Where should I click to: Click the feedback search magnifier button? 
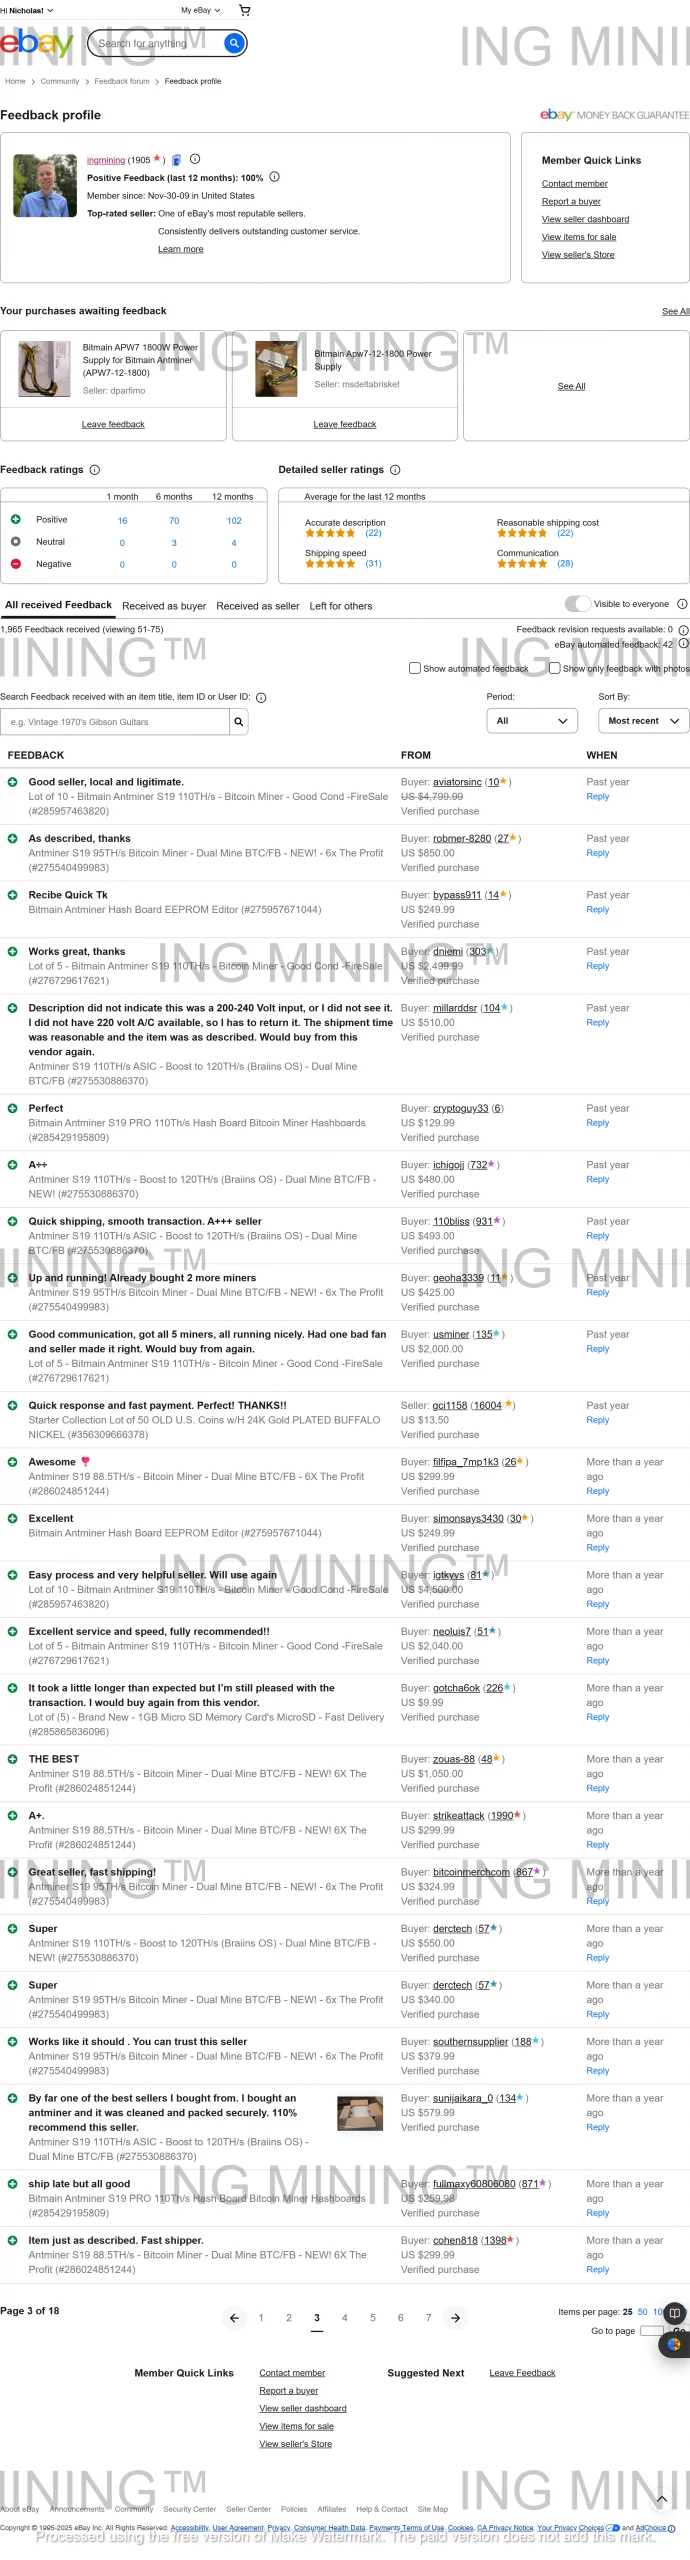click(238, 722)
